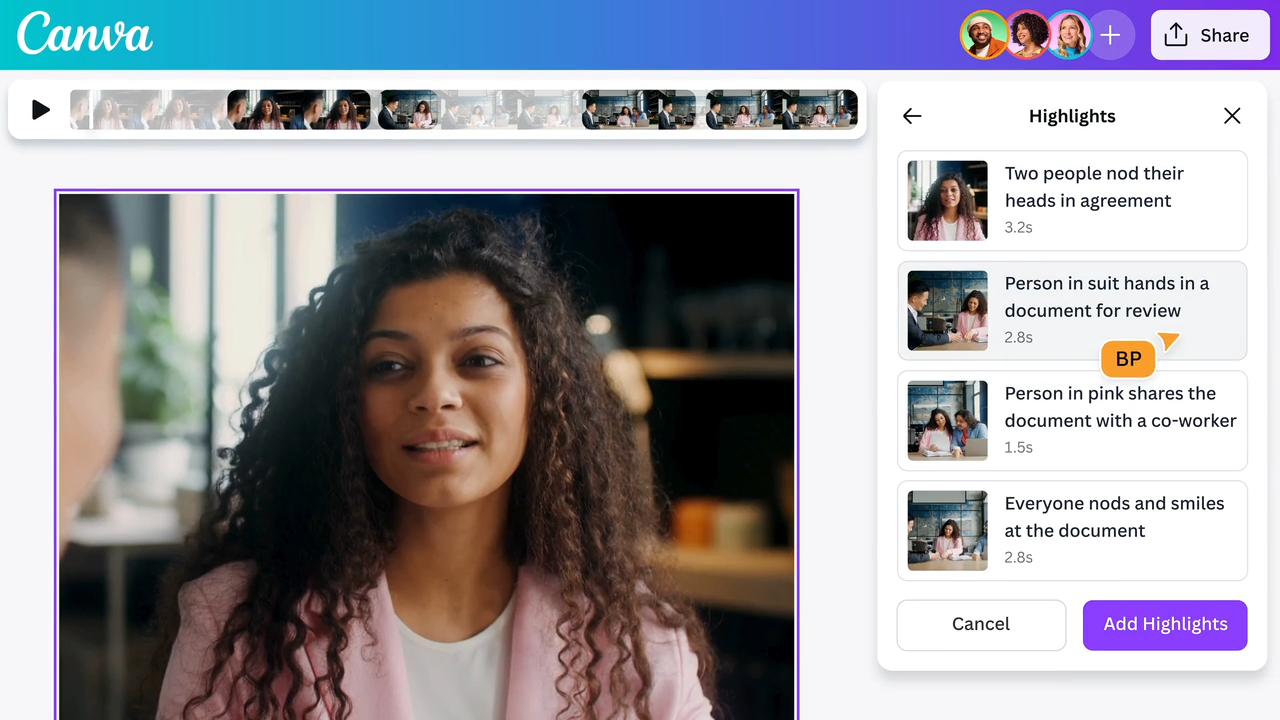Select the last clip in the timeline strip
1280x720 pixels.
pos(781,110)
